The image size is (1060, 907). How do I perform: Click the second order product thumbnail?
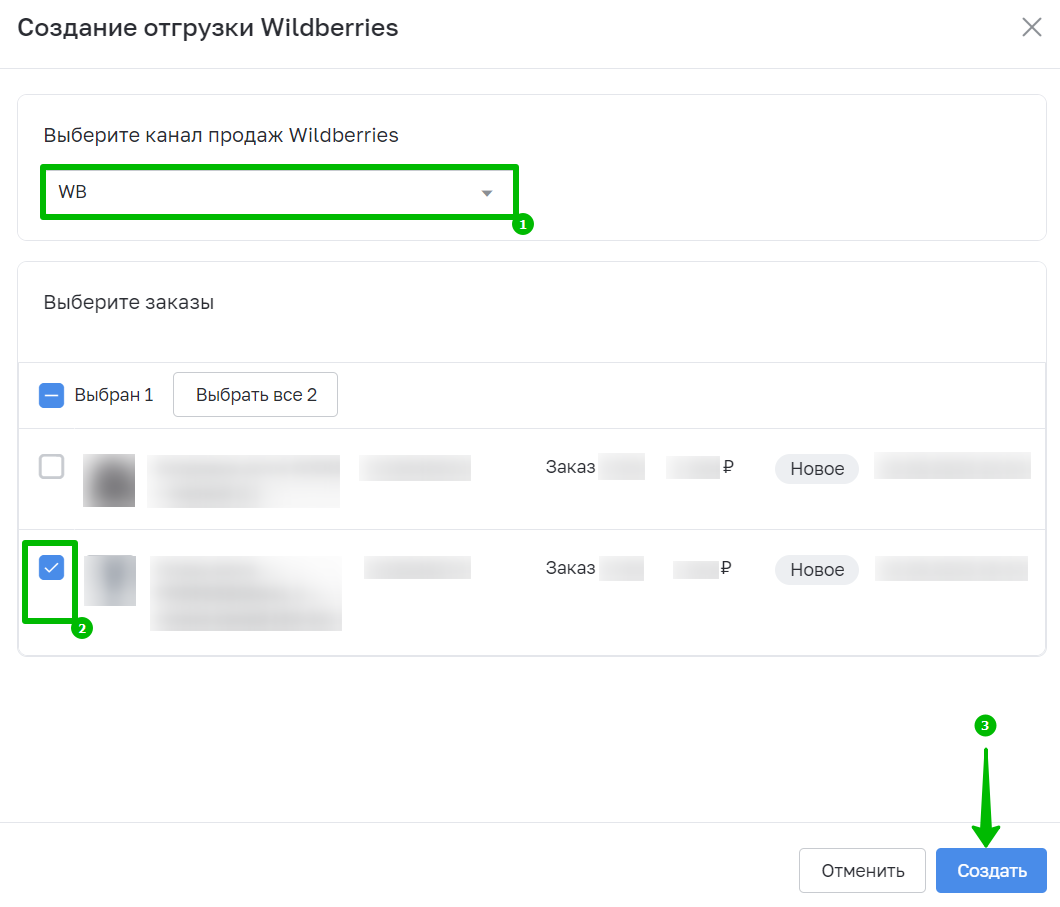click(111, 581)
